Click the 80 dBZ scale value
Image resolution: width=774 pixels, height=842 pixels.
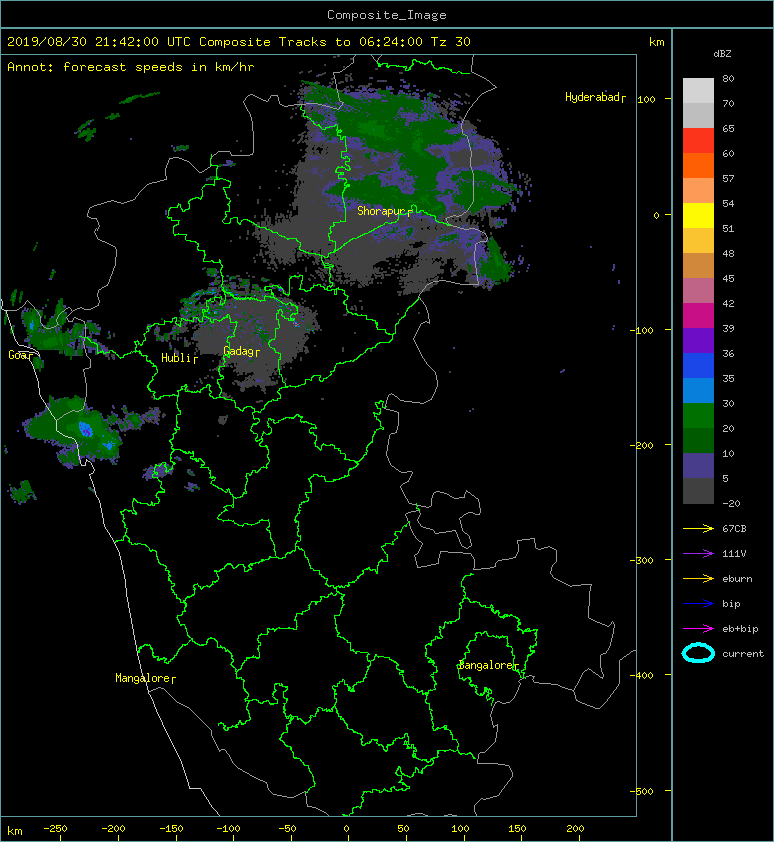(728, 78)
